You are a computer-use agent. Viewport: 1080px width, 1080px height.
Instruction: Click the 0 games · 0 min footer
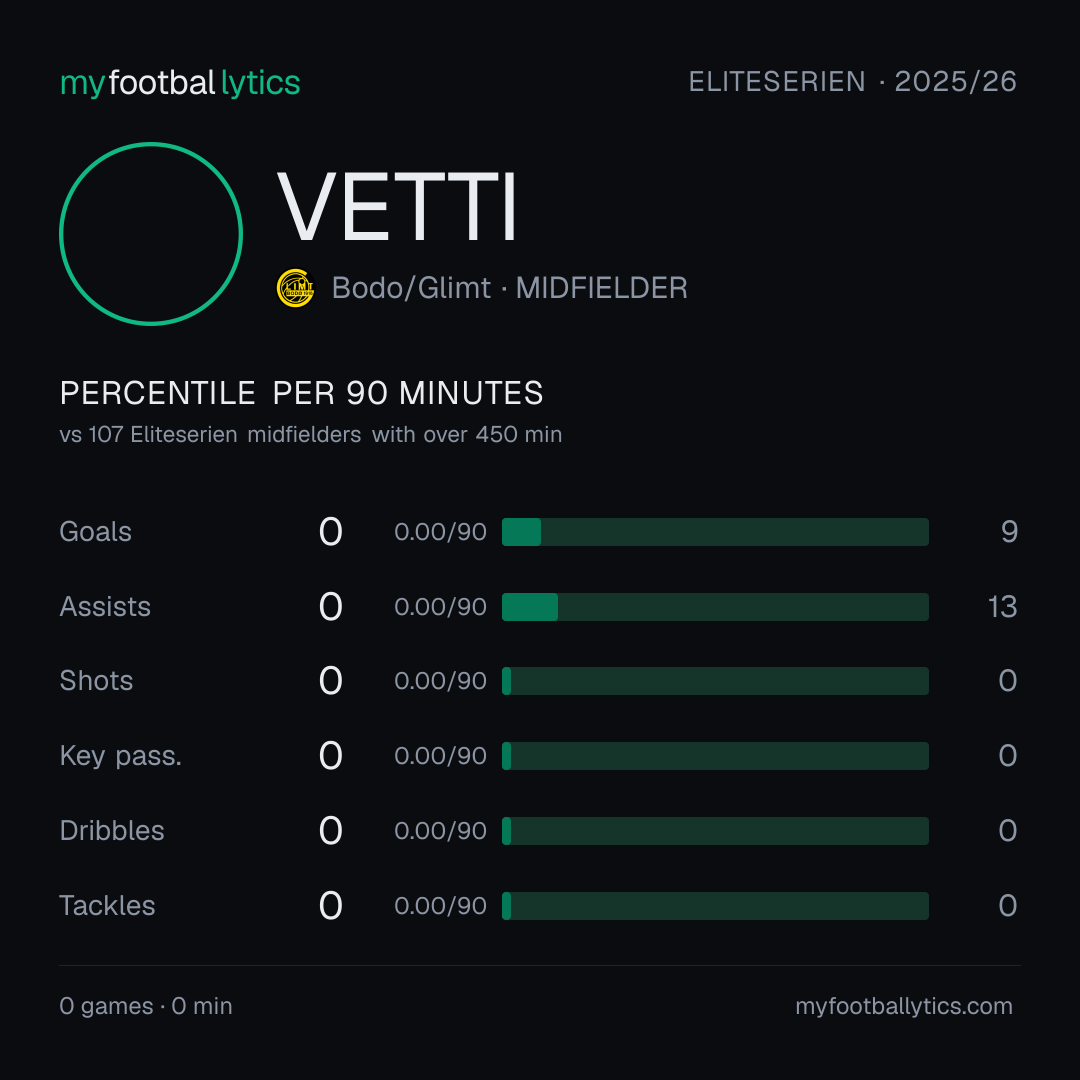145,1006
